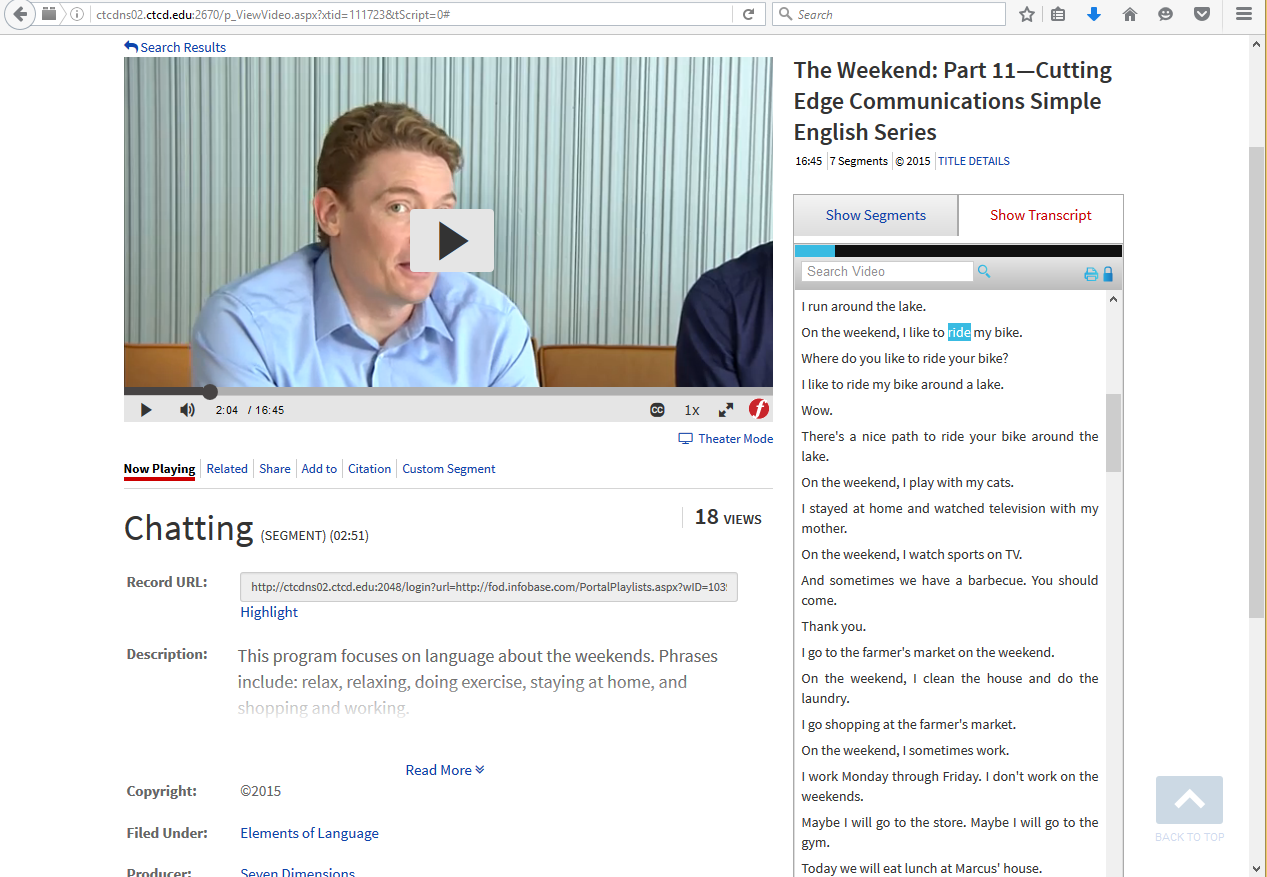Click the Record URL text field

pyautogui.click(x=489, y=587)
